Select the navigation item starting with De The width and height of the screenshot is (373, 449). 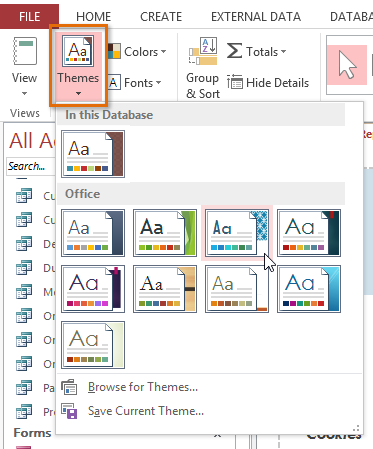tap(35, 244)
